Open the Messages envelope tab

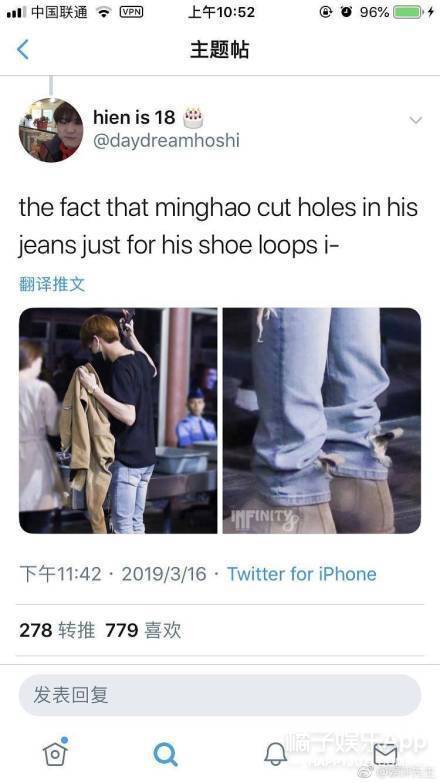385,755
